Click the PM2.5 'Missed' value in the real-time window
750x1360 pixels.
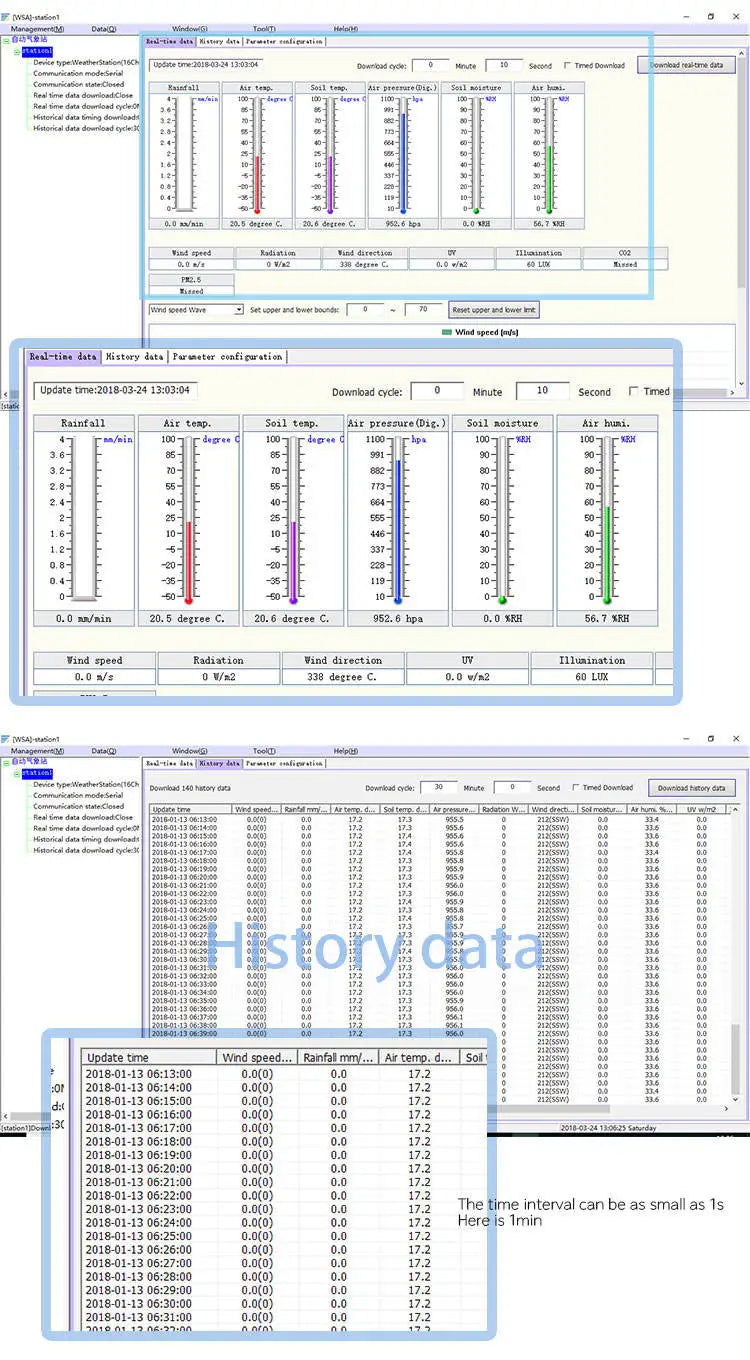click(191, 292)
